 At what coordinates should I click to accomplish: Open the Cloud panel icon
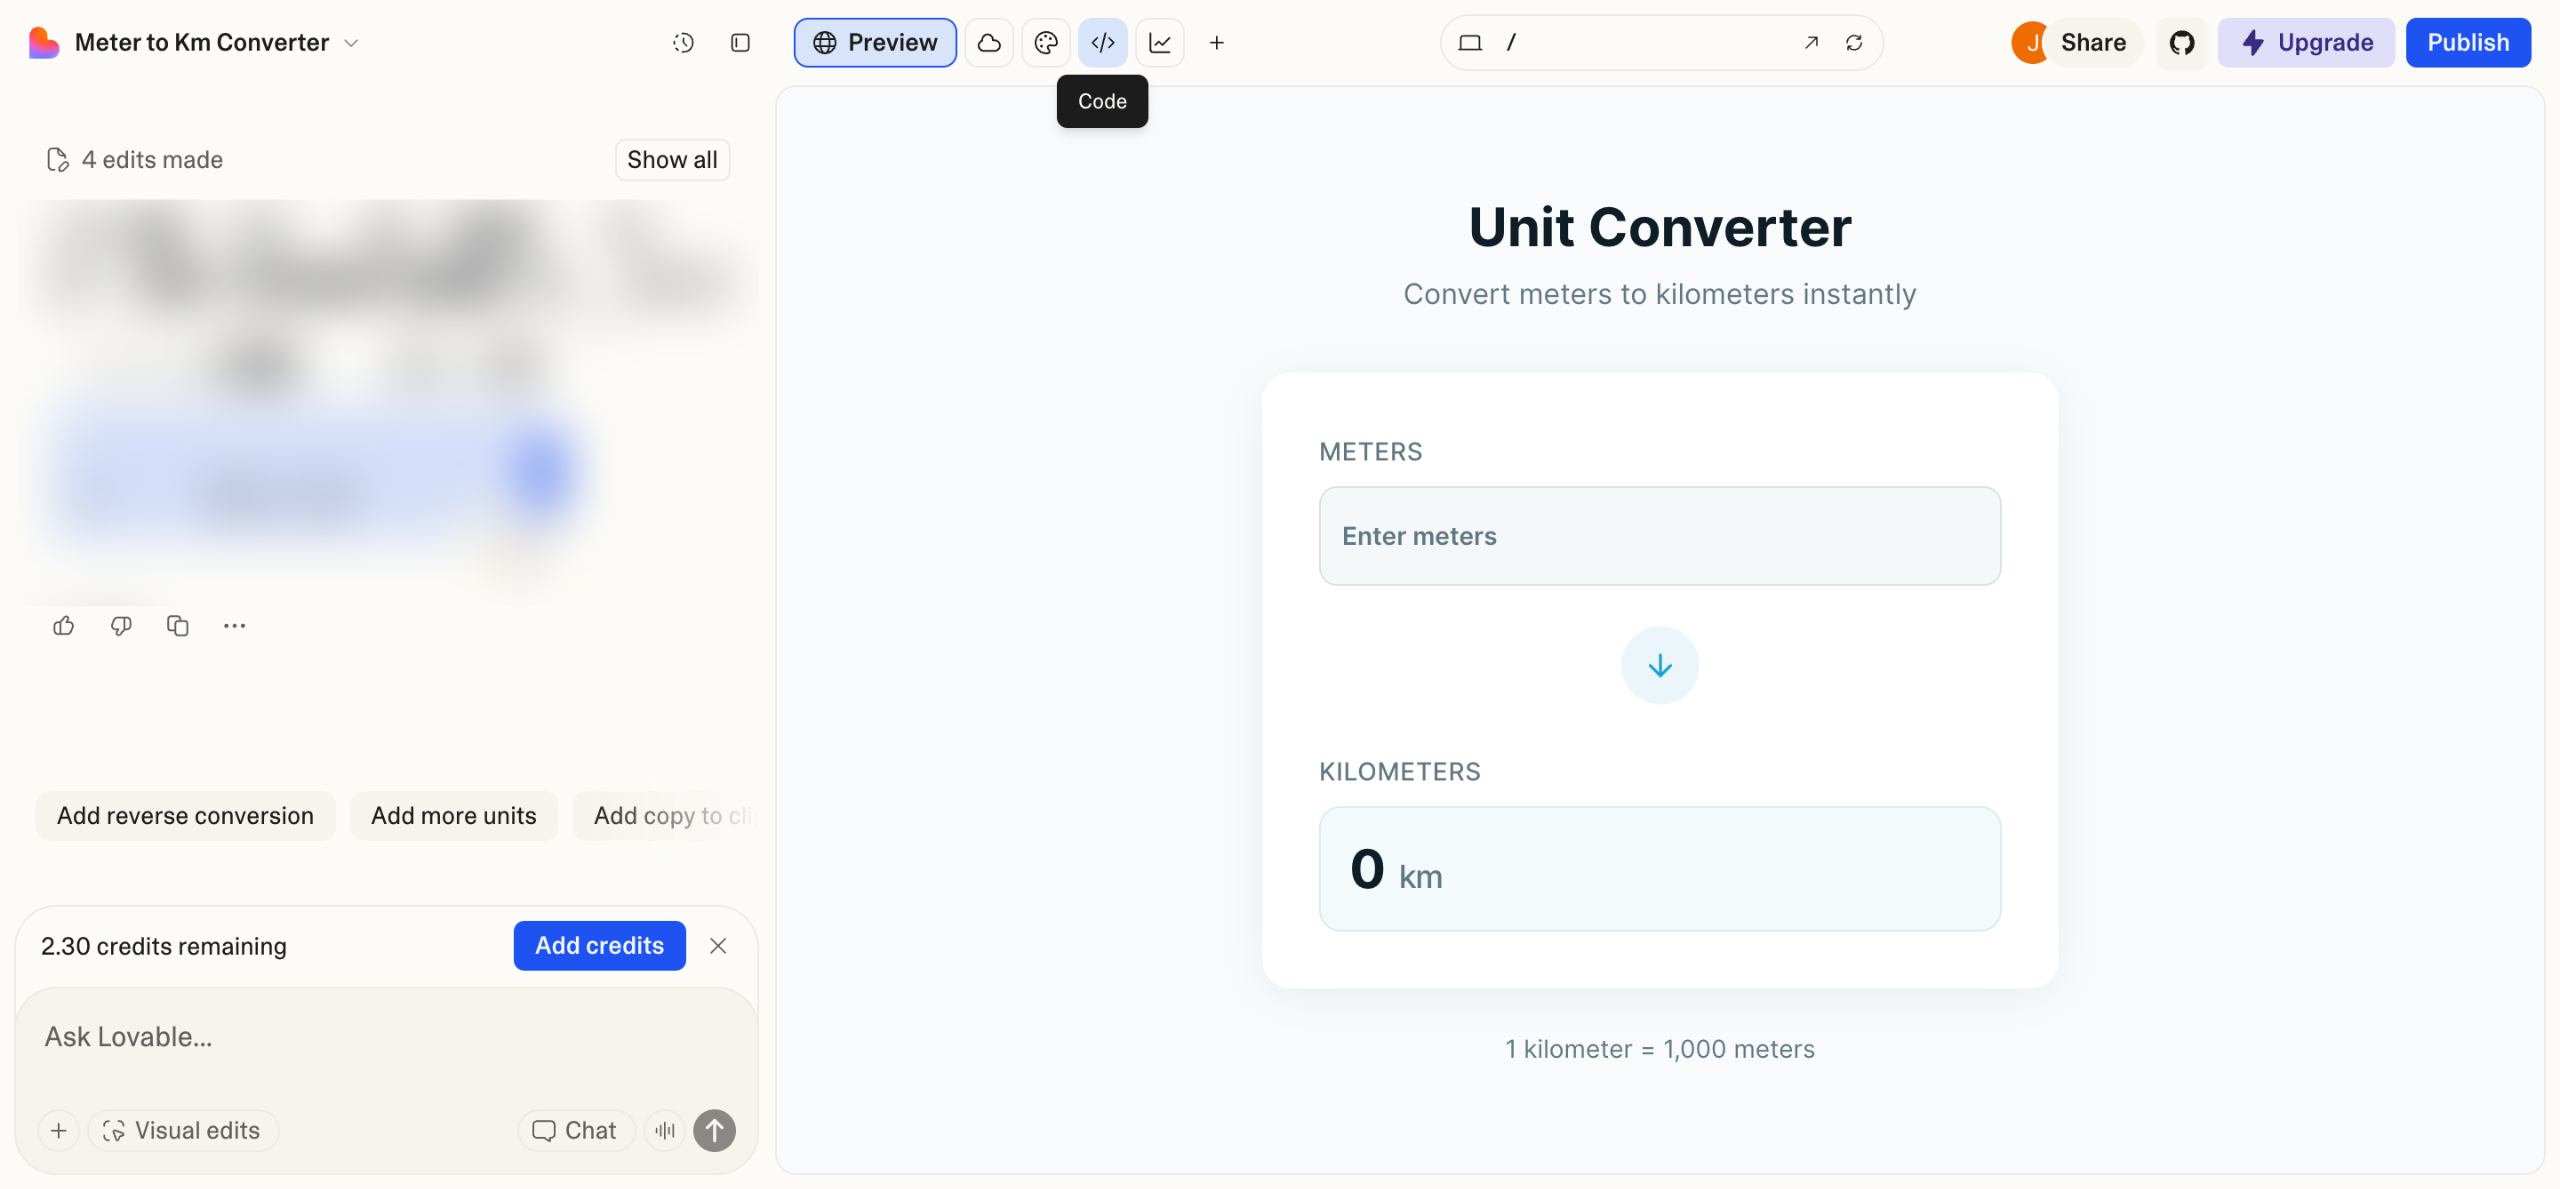(989, 43)
